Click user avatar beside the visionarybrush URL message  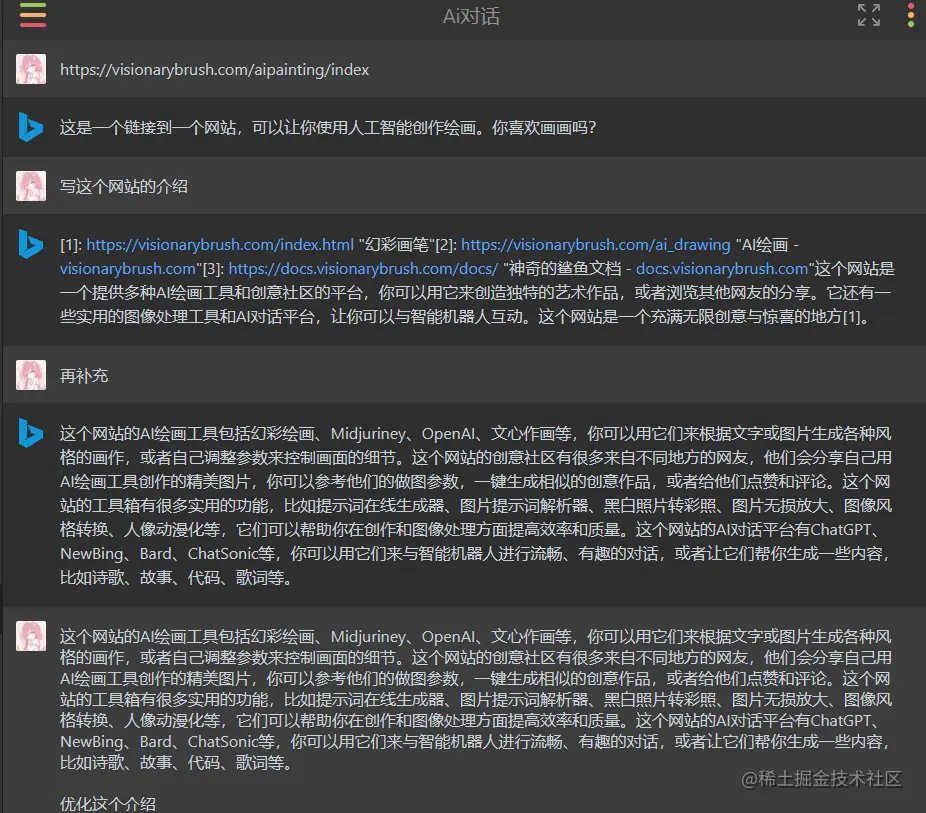[x=31, y=69]
